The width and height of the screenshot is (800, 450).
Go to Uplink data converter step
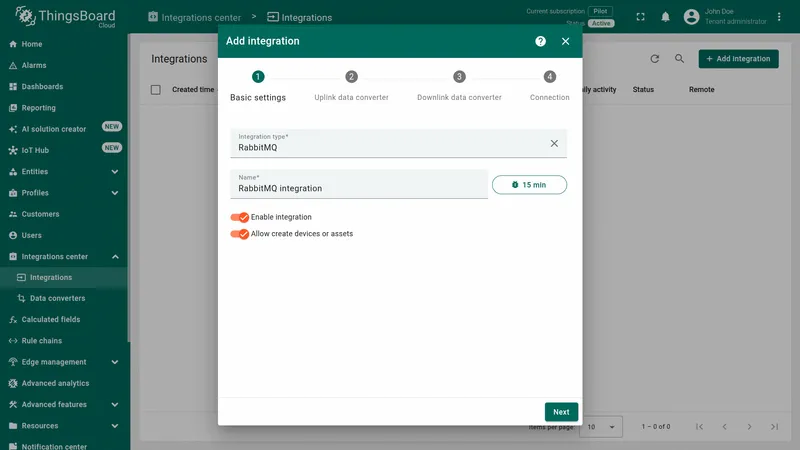(351, 86)
